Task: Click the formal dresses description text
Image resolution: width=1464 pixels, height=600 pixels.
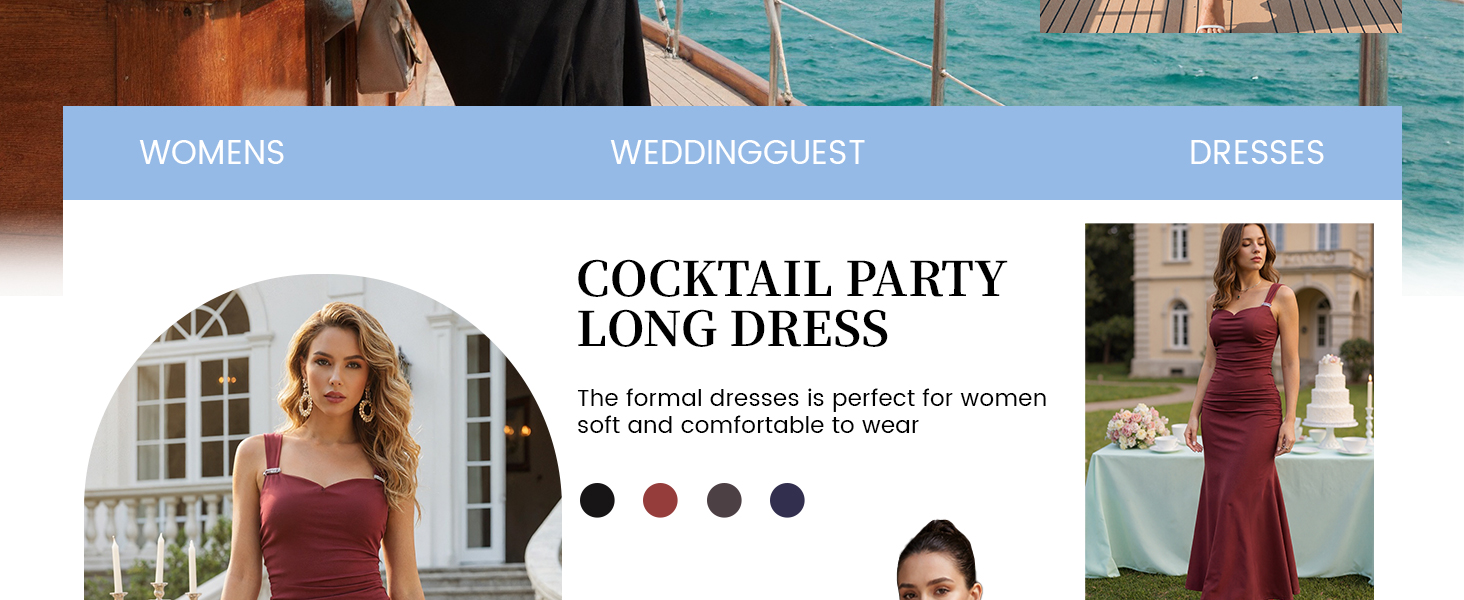Action: [811, 412]
